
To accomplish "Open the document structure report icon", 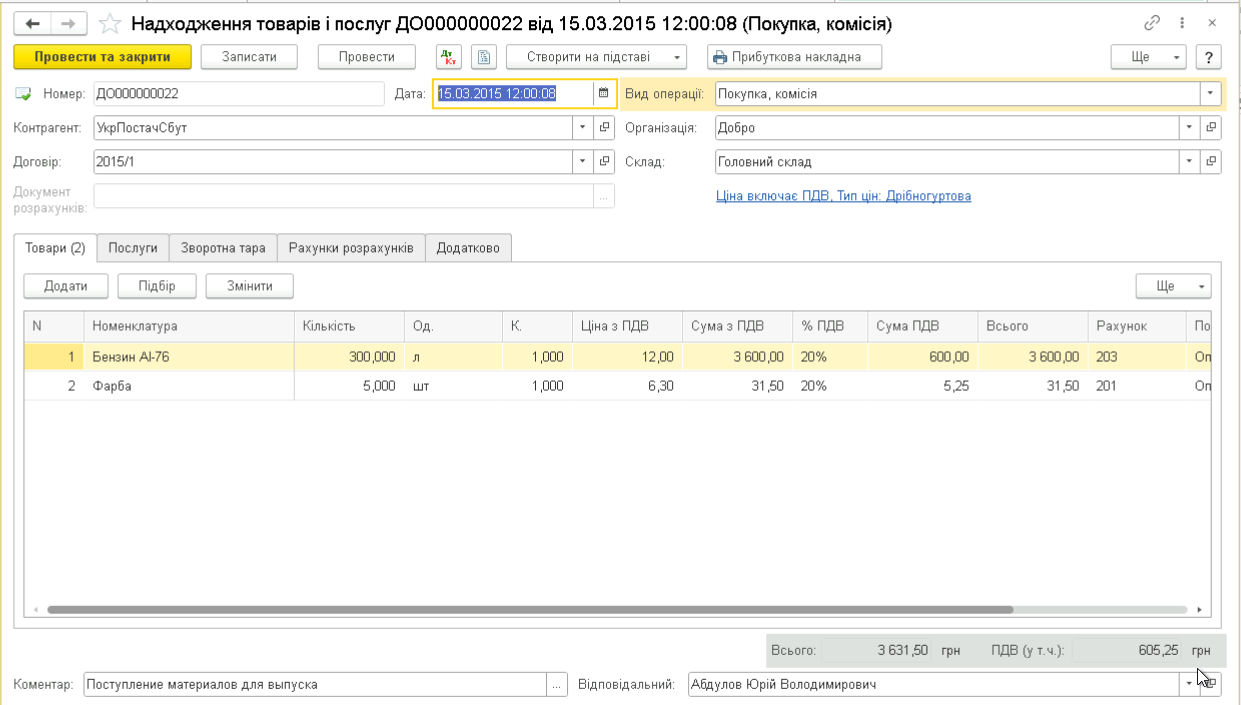I will pos(484,57).
